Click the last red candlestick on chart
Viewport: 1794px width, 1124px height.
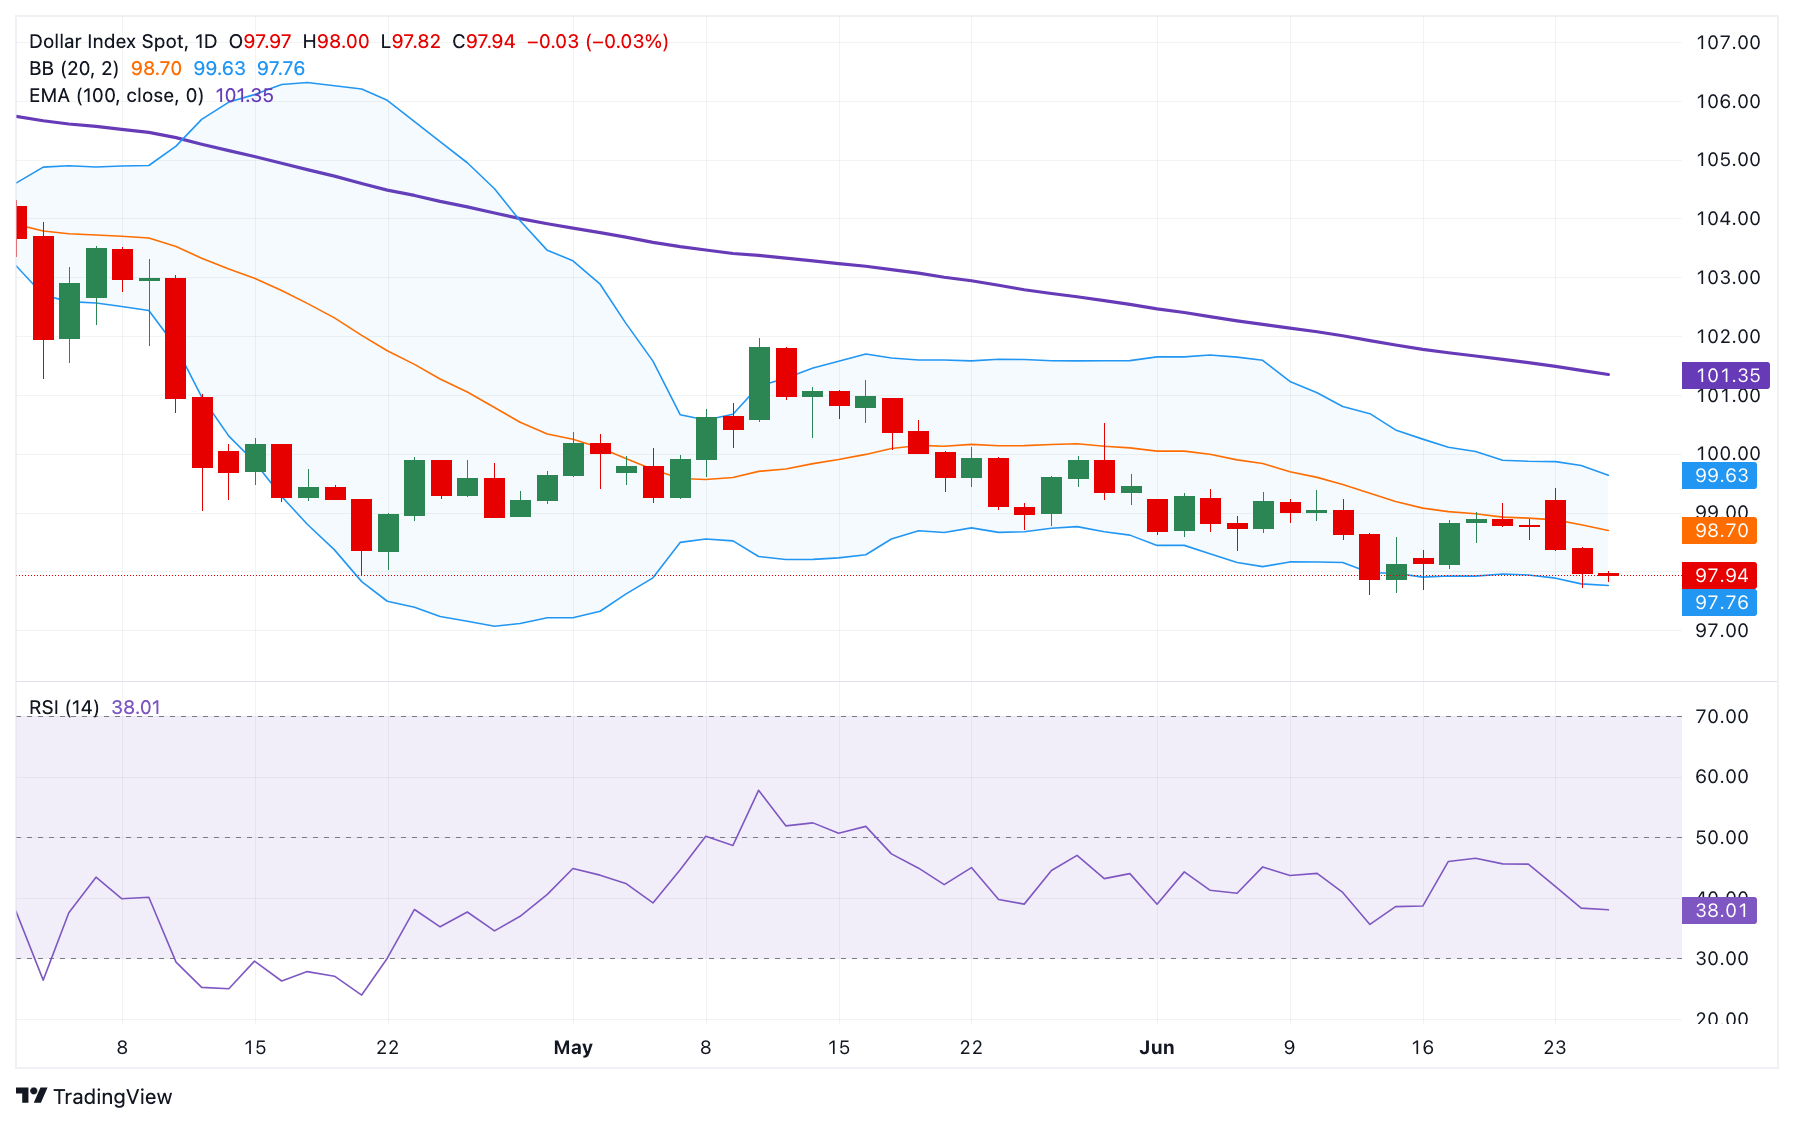pos(1608,575)
